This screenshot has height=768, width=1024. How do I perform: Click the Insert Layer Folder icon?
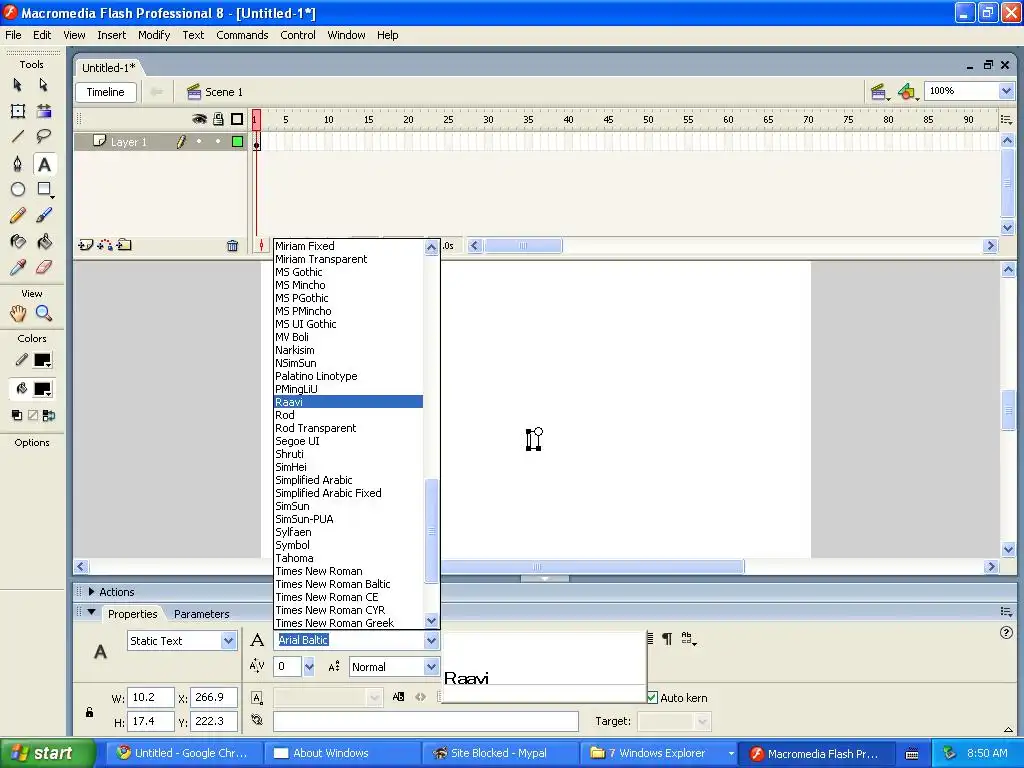click(124, 245)
